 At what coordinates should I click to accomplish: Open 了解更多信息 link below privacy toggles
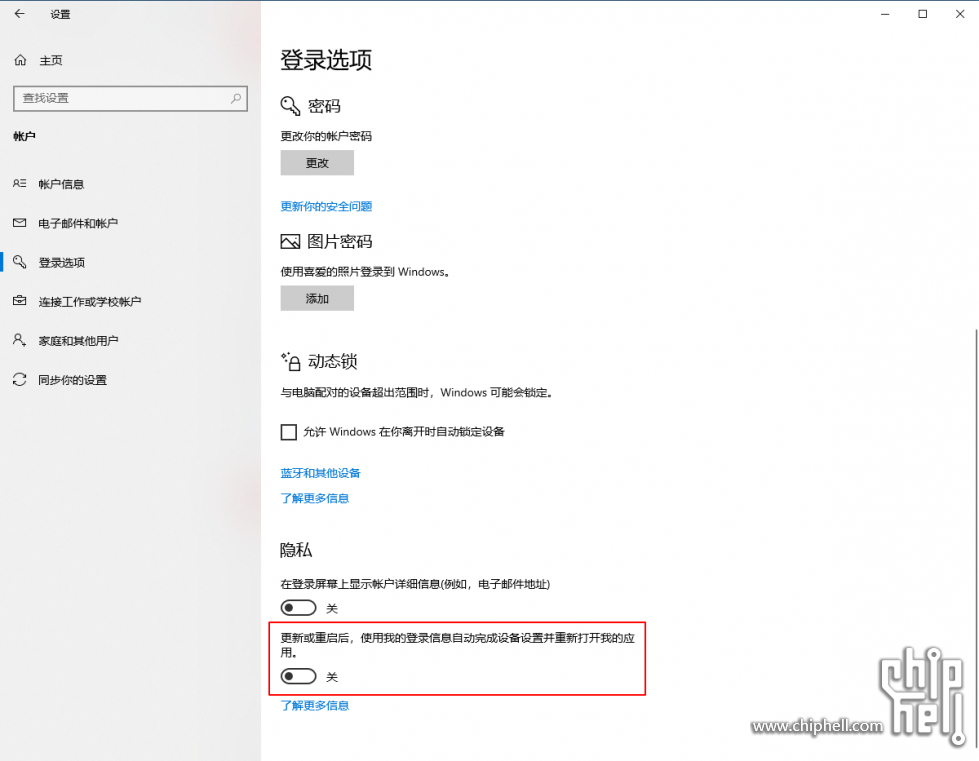pyautogui.click(x=315, y=705)
